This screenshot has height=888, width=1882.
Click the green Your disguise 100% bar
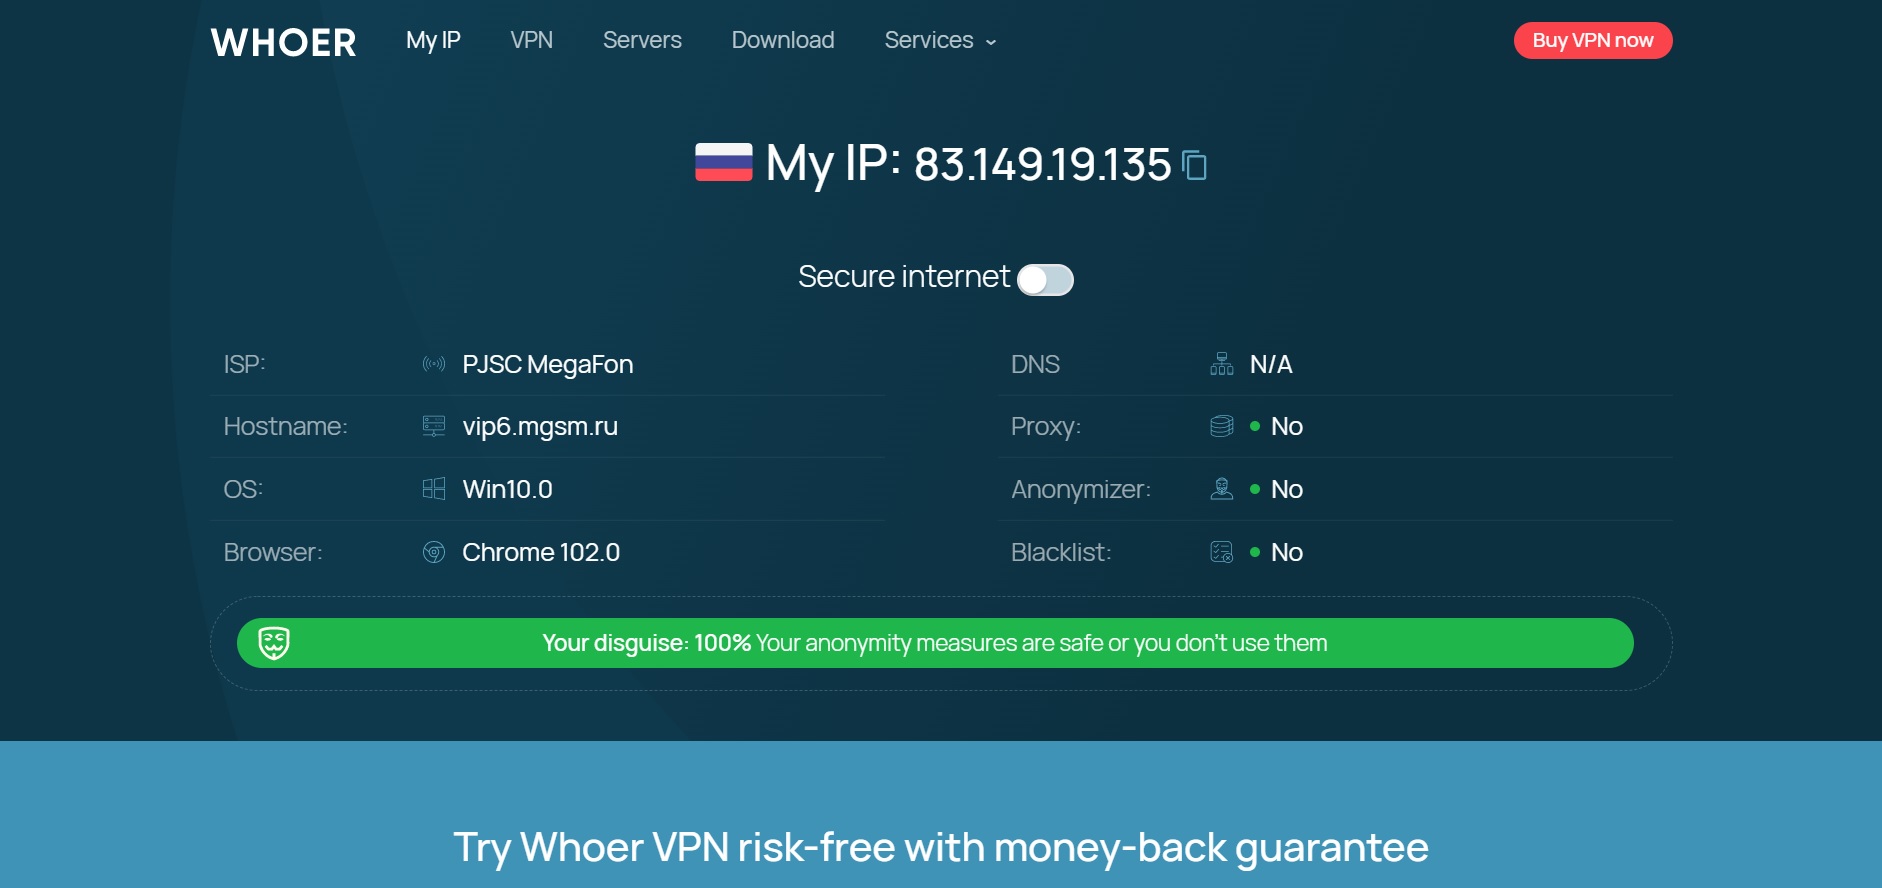935,643
